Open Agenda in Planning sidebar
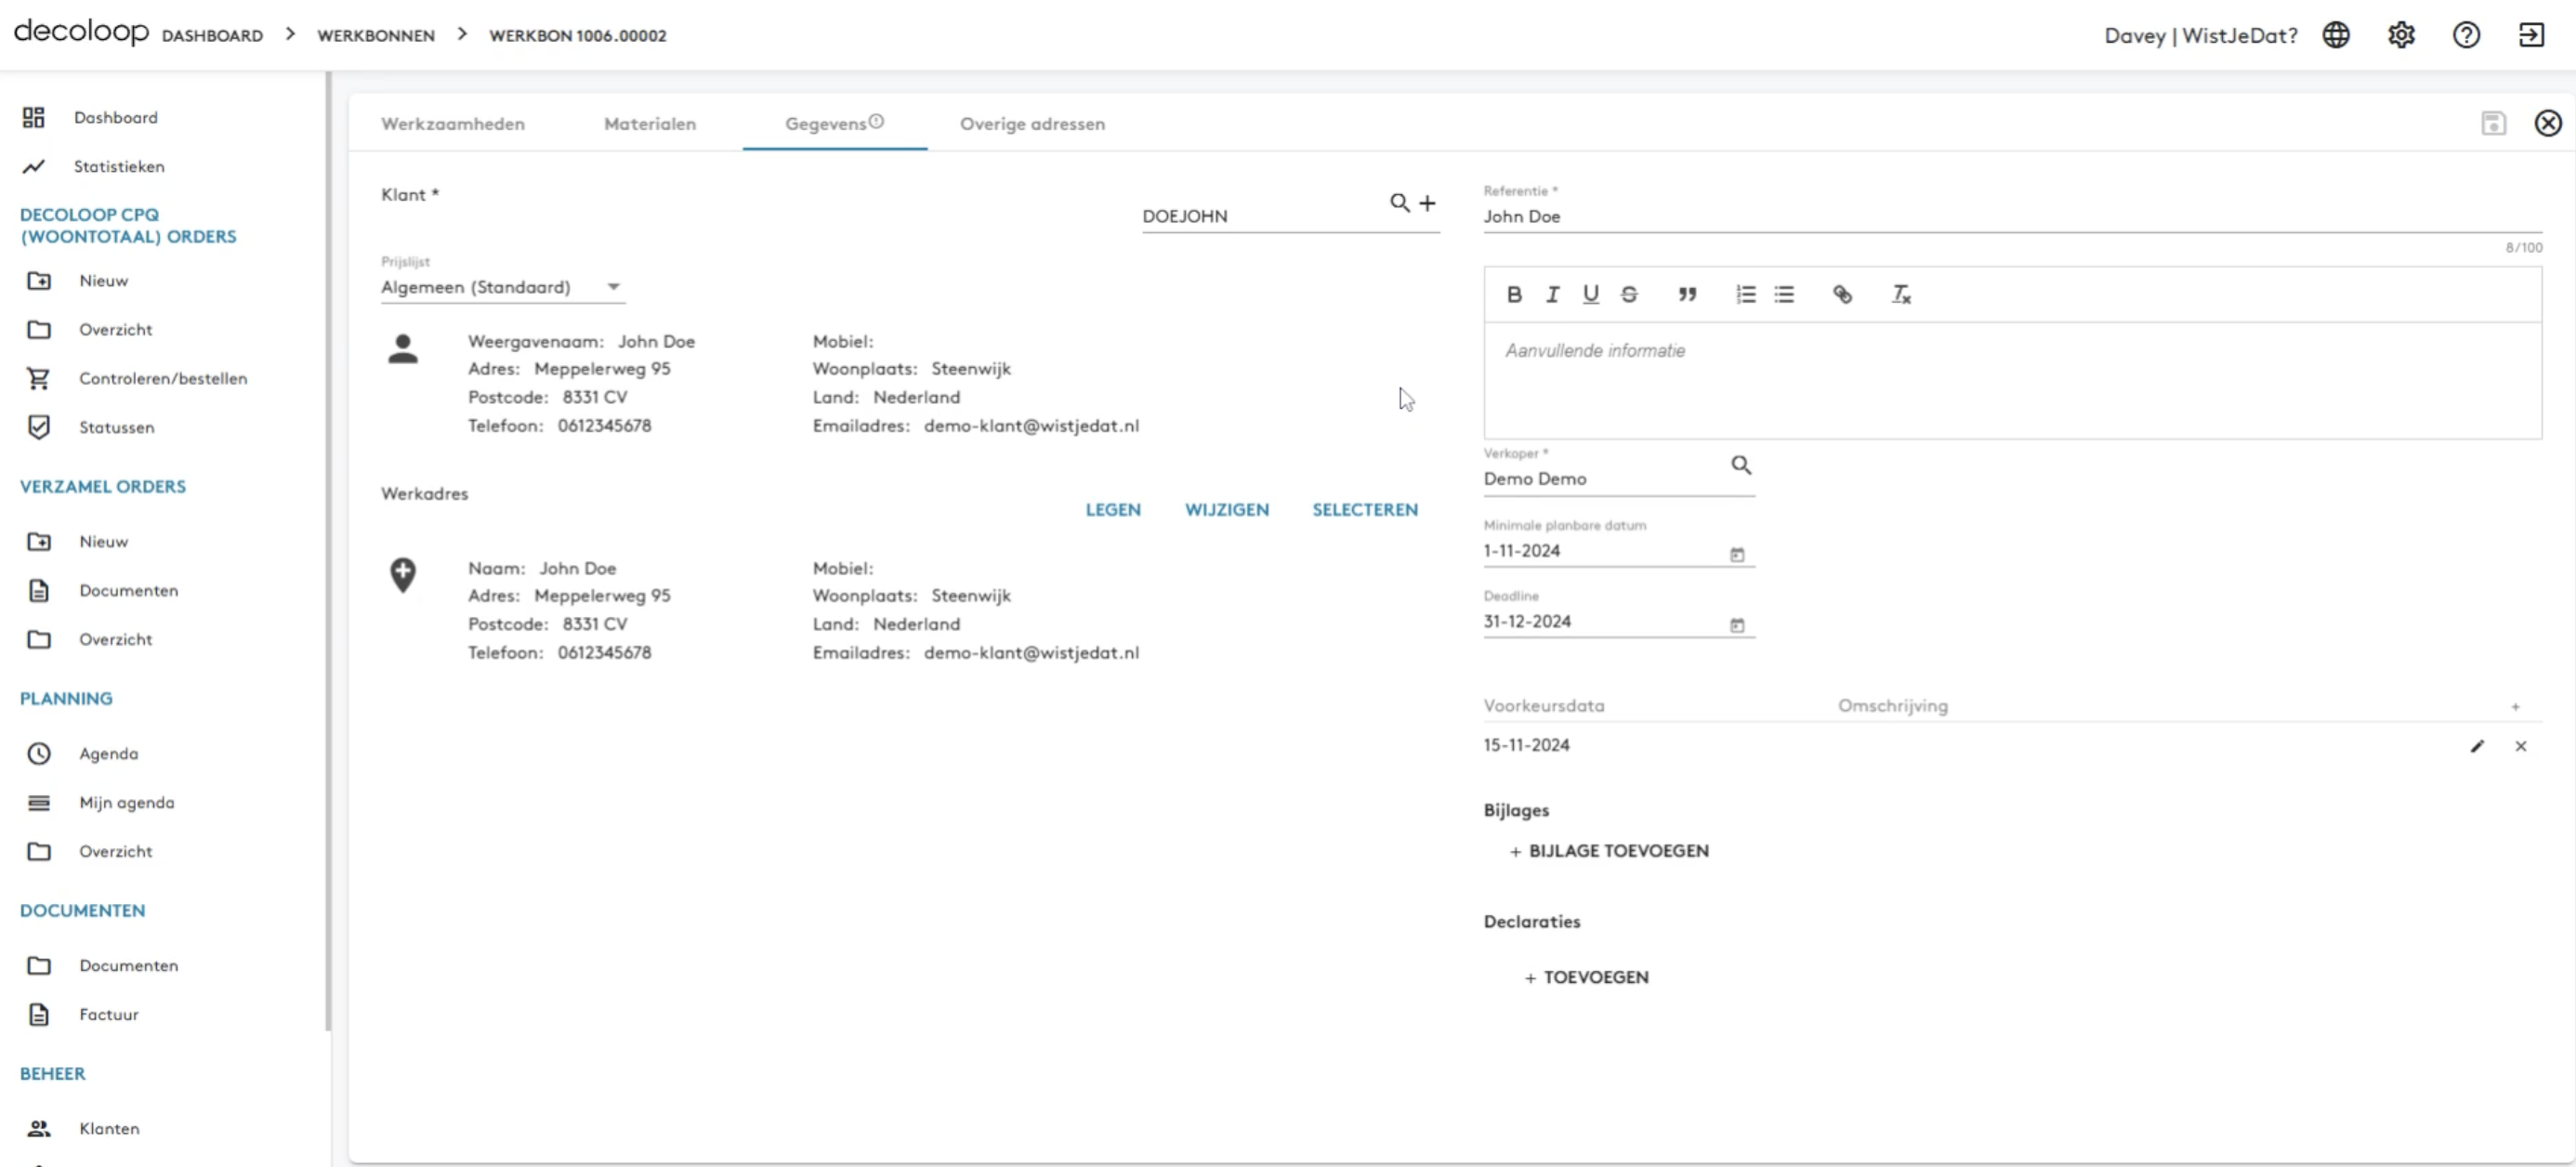The width and height of the screenshot is (2576, 1167). tap(108, 754)
